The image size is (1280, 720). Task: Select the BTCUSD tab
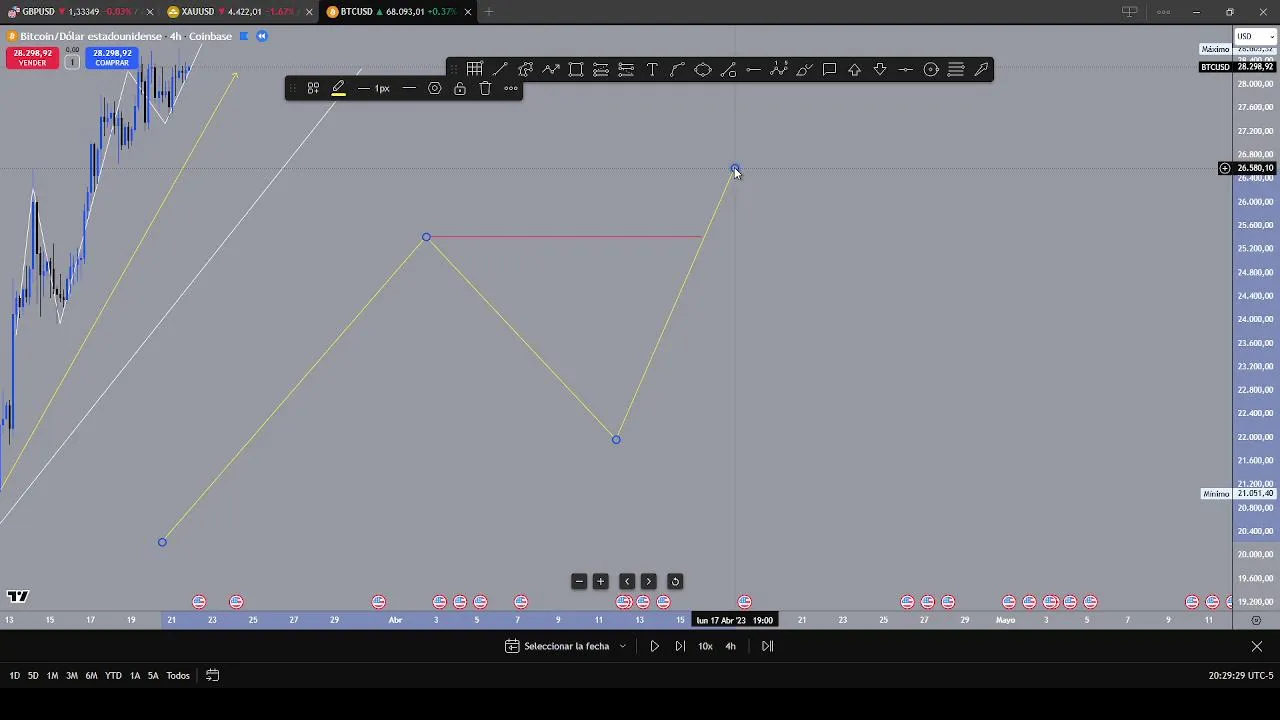coord(397,12)
